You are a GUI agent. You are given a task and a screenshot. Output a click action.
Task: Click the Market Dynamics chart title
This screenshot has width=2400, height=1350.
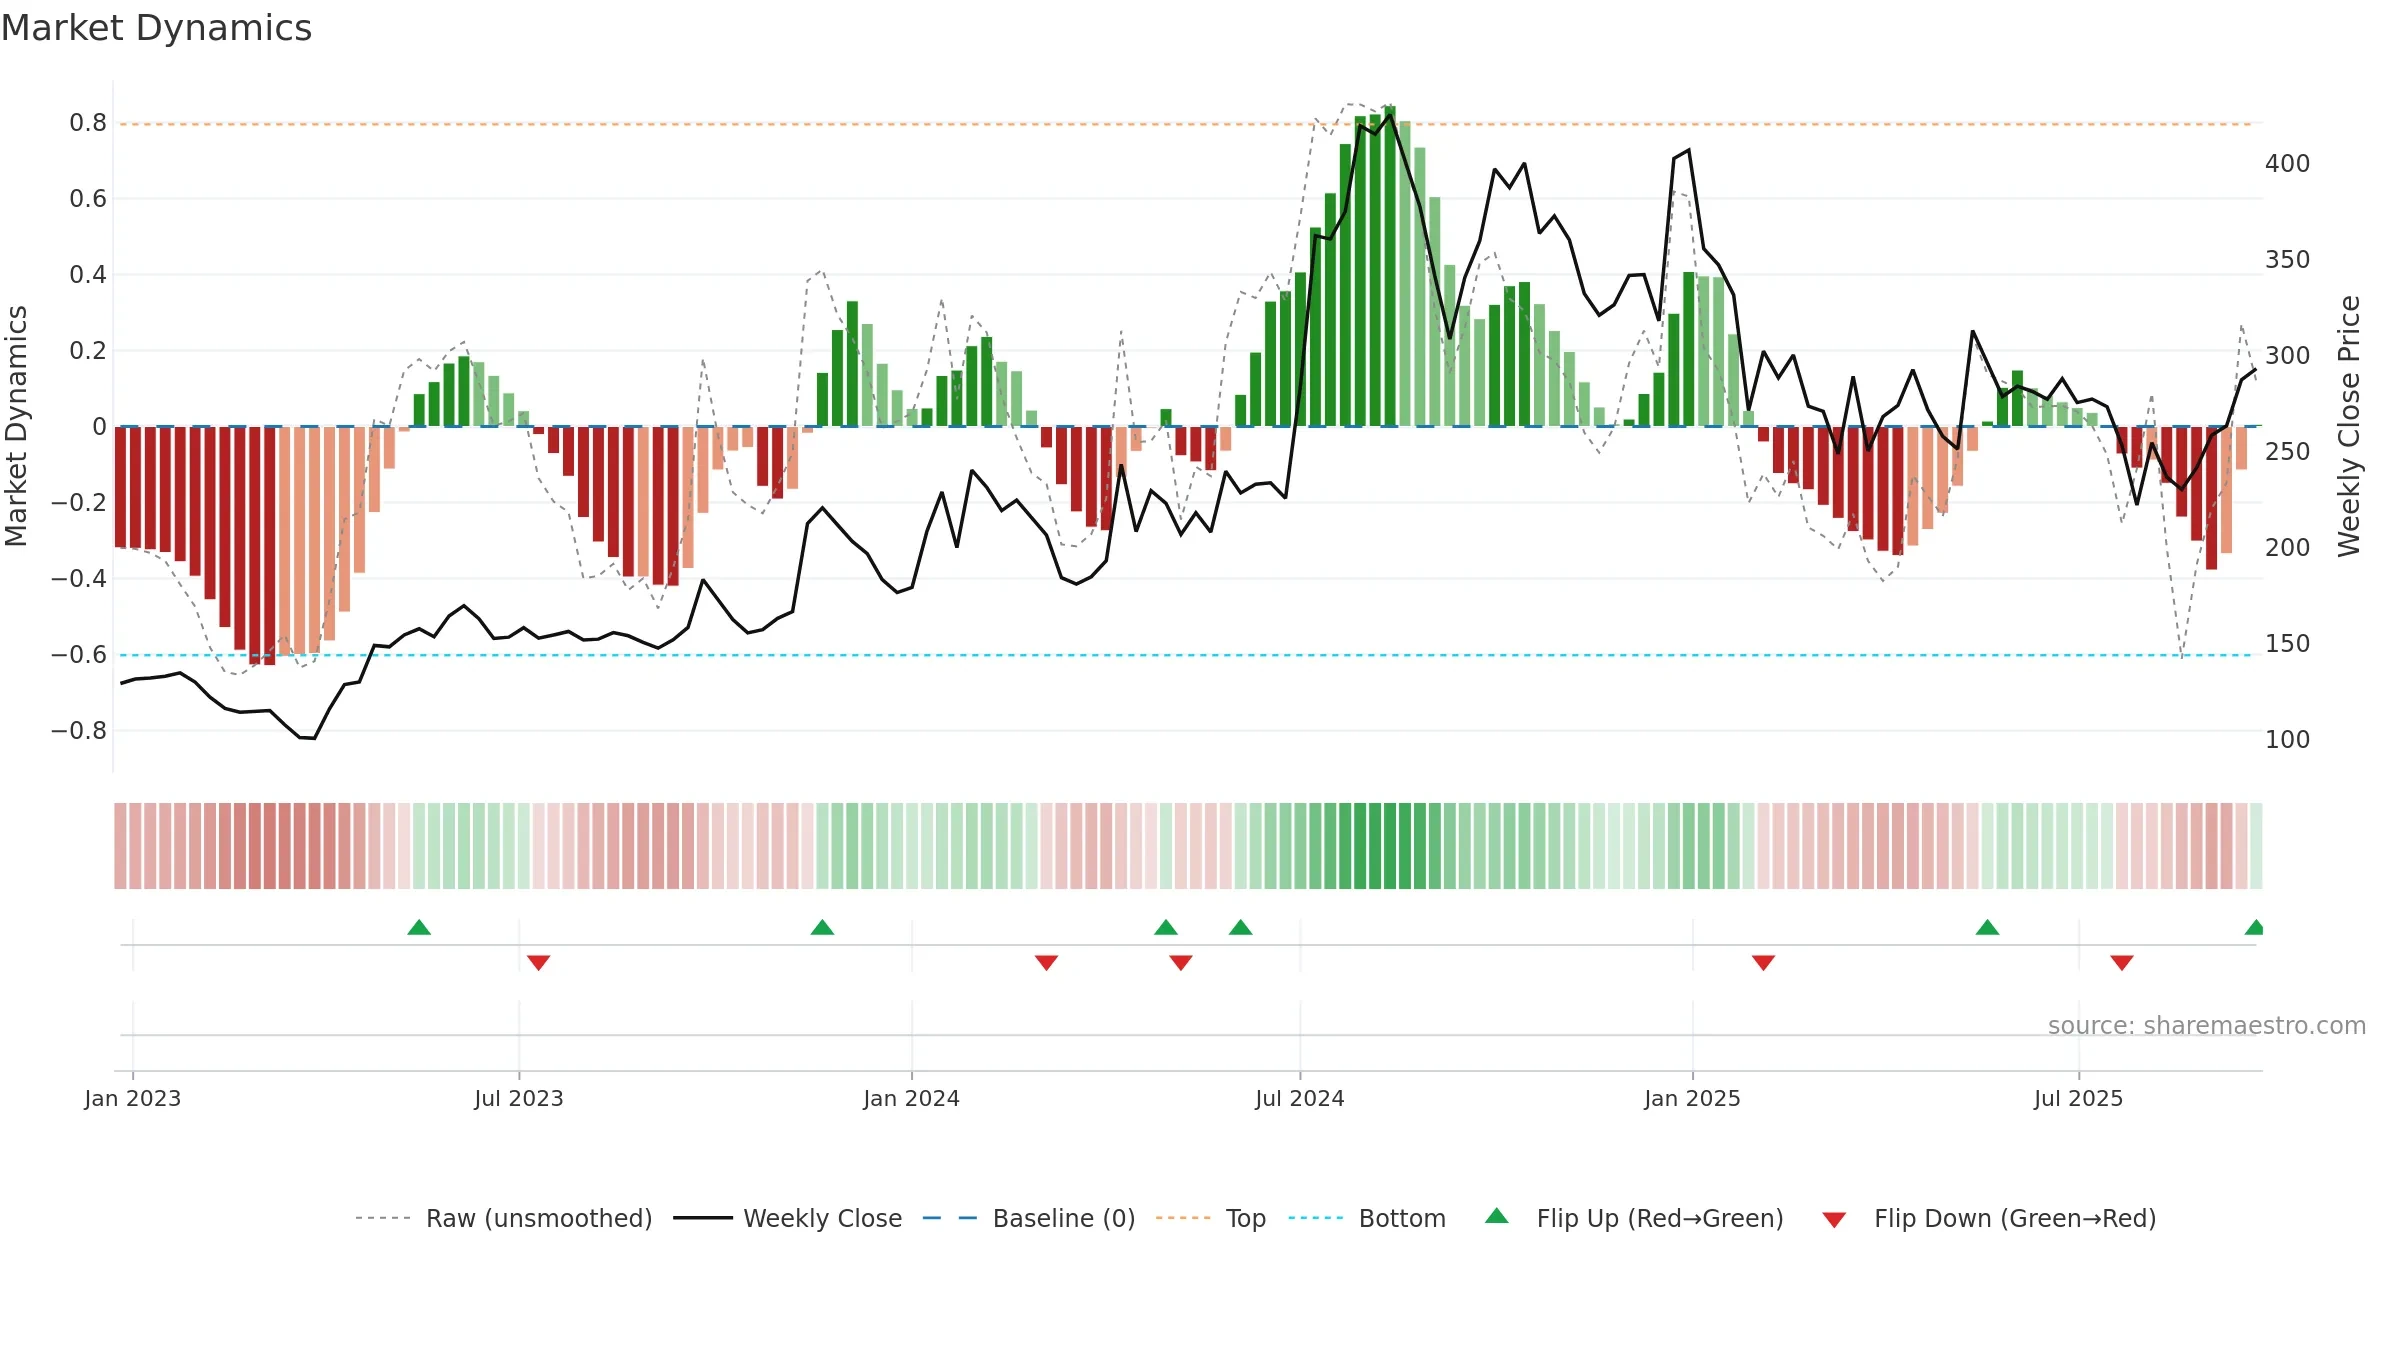pos(157,28)
